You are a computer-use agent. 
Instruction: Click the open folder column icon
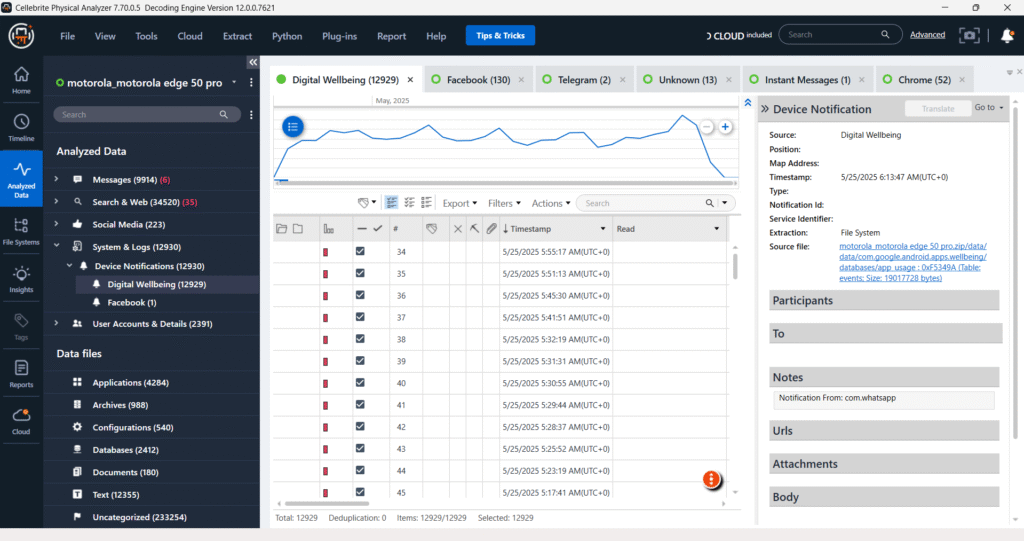(x=281, y=229)
